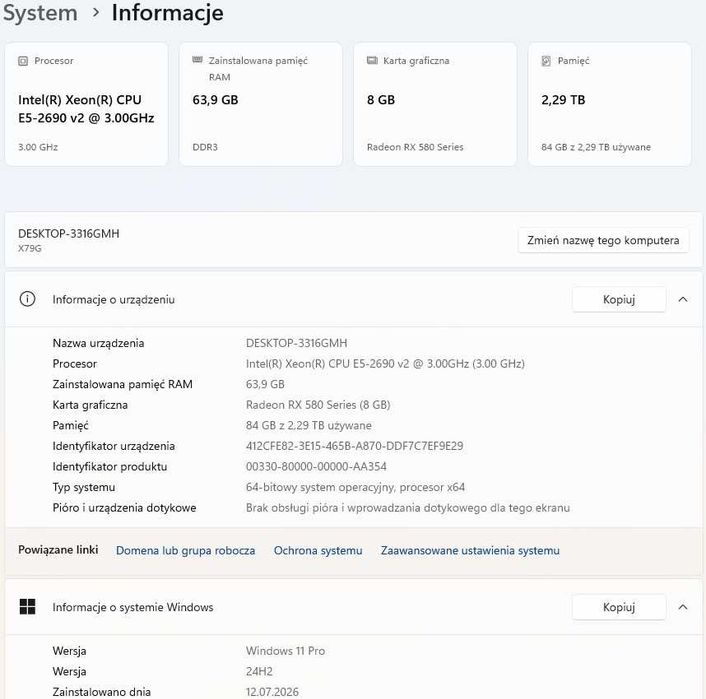Select device ID 412CFE82-3E15-465B-A870-DDF7C7EF9E29
Image resolution: width=706 pixels, height=699 pixels.
(354, 446)
